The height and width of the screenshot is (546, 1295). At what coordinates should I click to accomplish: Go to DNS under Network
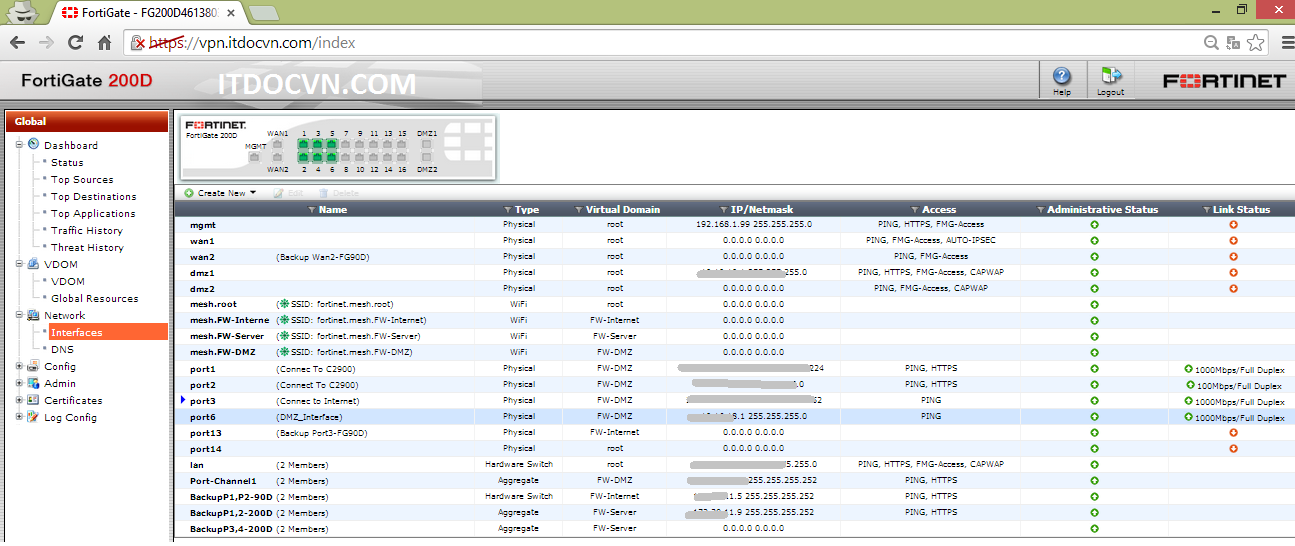pos(62,350)
